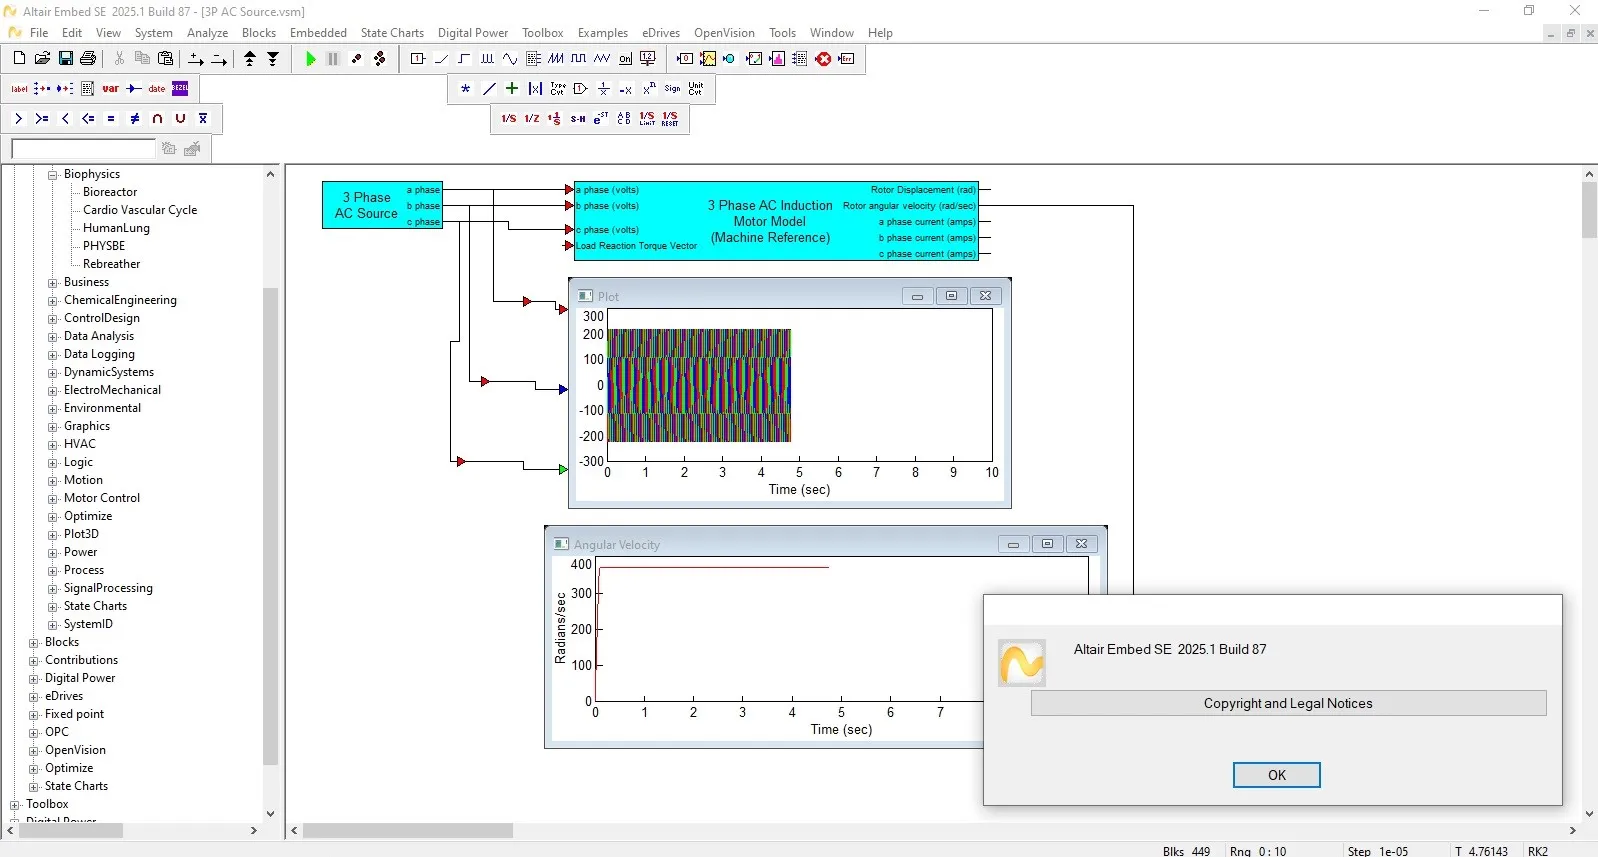Insert the greater-than (>) comparison block

pos(19,119)
